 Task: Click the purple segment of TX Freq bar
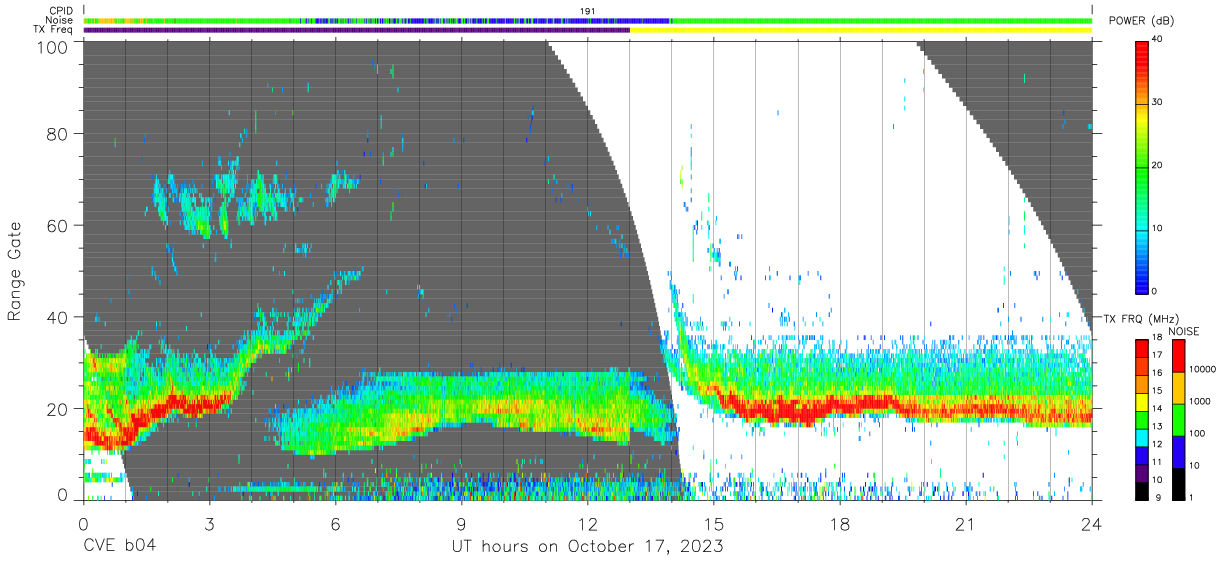[x=356, y=30]
